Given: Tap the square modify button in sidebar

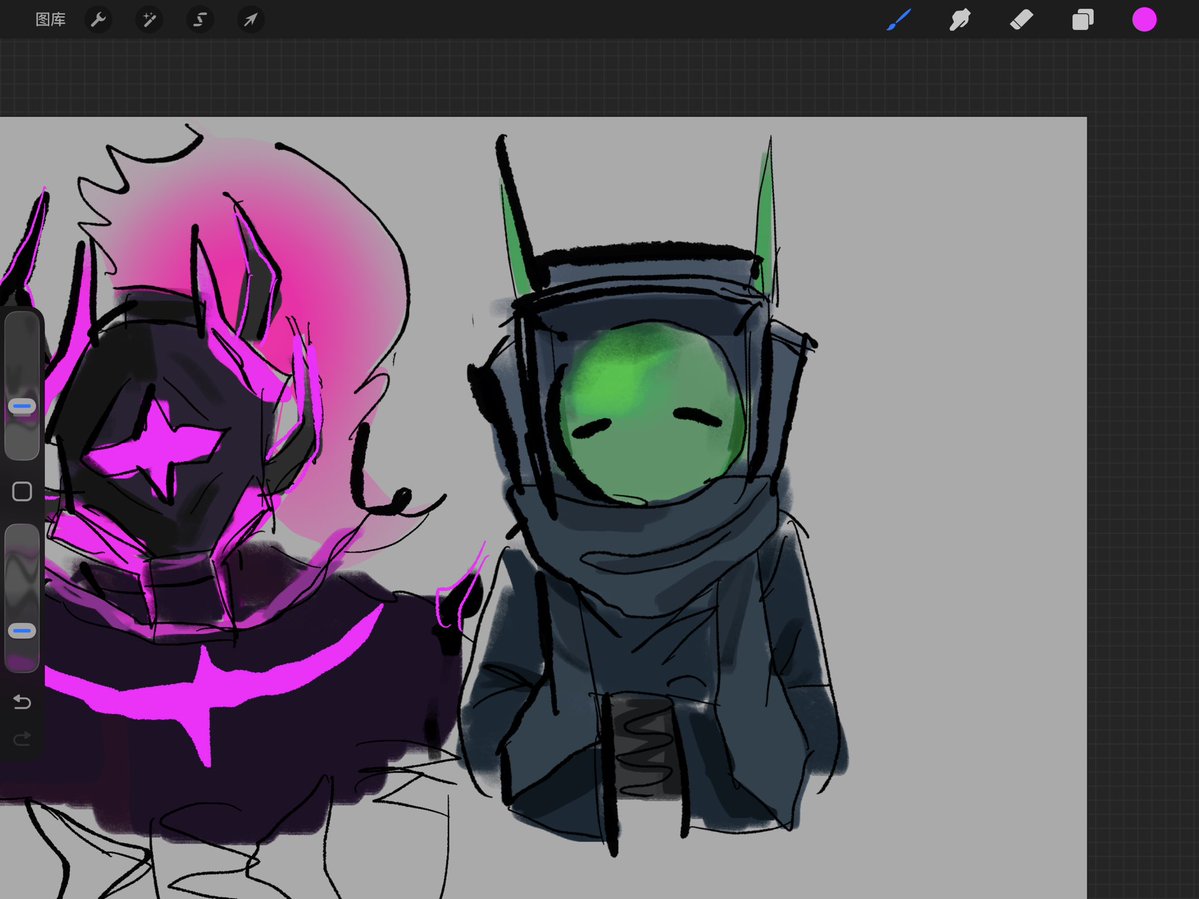Looking at the screenshot, I should click(22, 492).
